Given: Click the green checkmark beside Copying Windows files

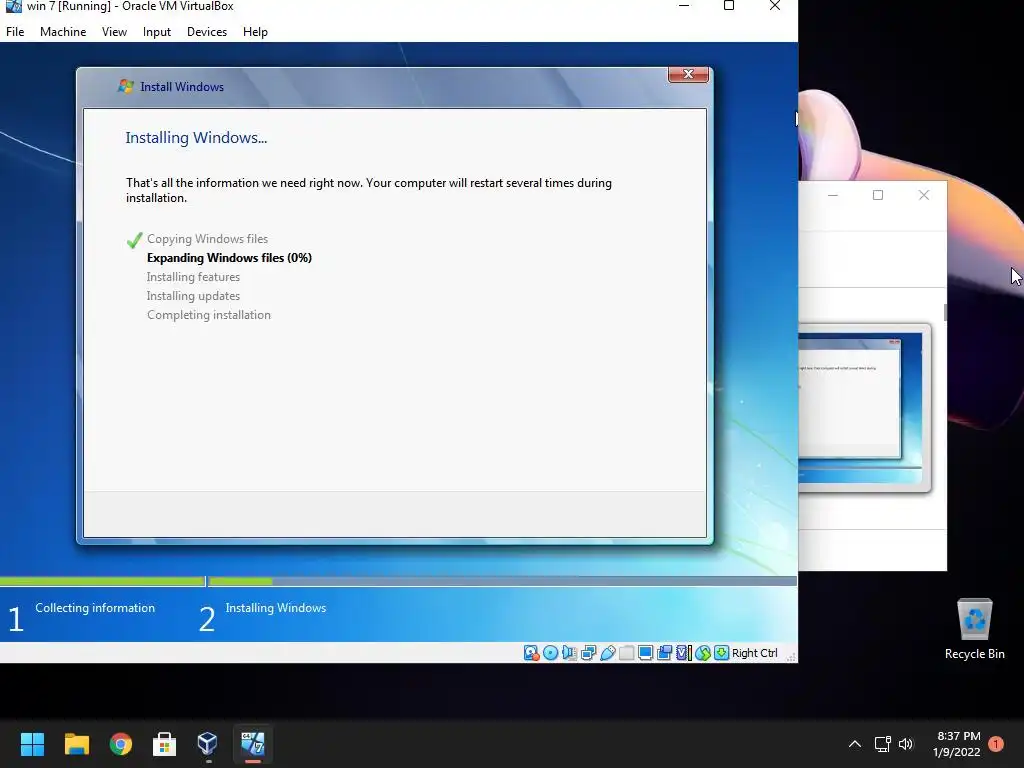Looking at the screenshot, I should pos(135,240).
